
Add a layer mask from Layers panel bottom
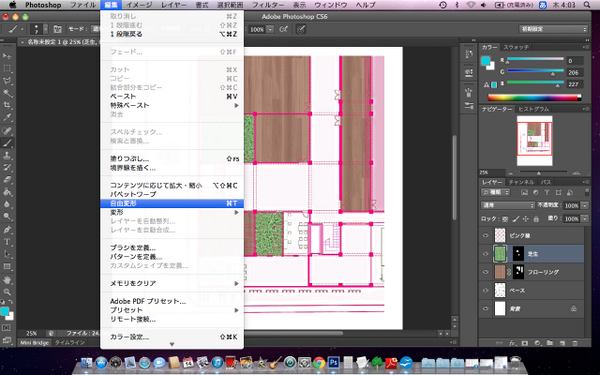(525, 343)
